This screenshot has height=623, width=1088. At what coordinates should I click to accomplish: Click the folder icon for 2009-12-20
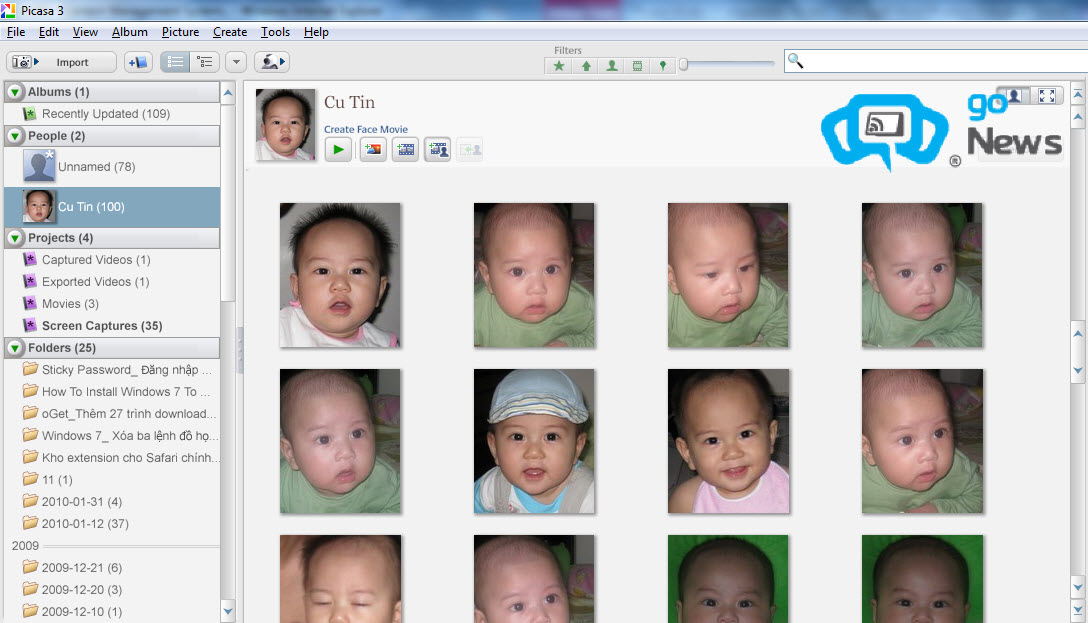[x=30, y=589]
